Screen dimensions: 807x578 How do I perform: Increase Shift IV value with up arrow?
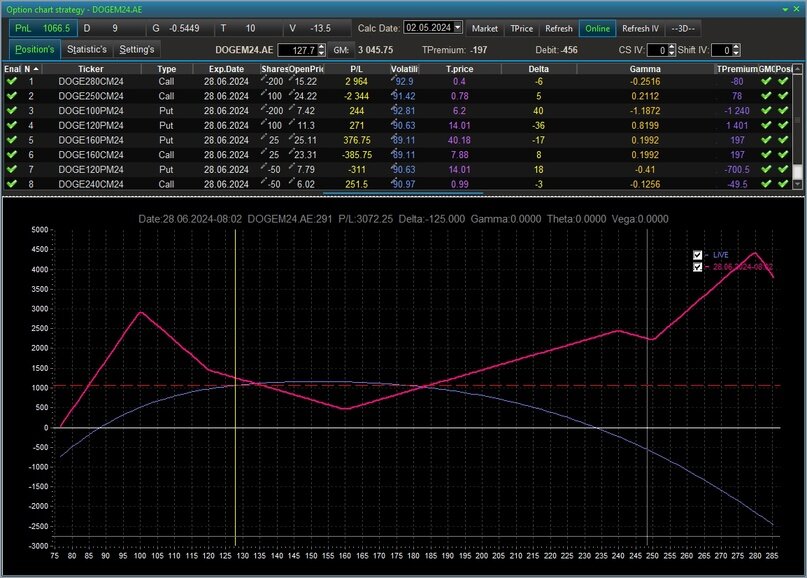[736, 47]
